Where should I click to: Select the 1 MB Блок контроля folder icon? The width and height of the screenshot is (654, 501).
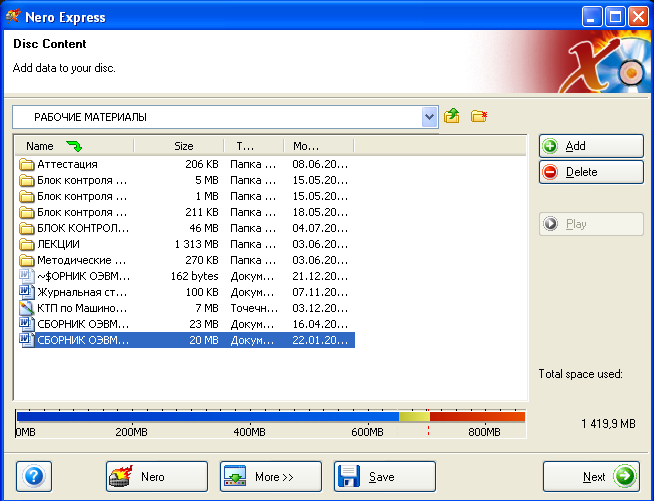[27, 196]
